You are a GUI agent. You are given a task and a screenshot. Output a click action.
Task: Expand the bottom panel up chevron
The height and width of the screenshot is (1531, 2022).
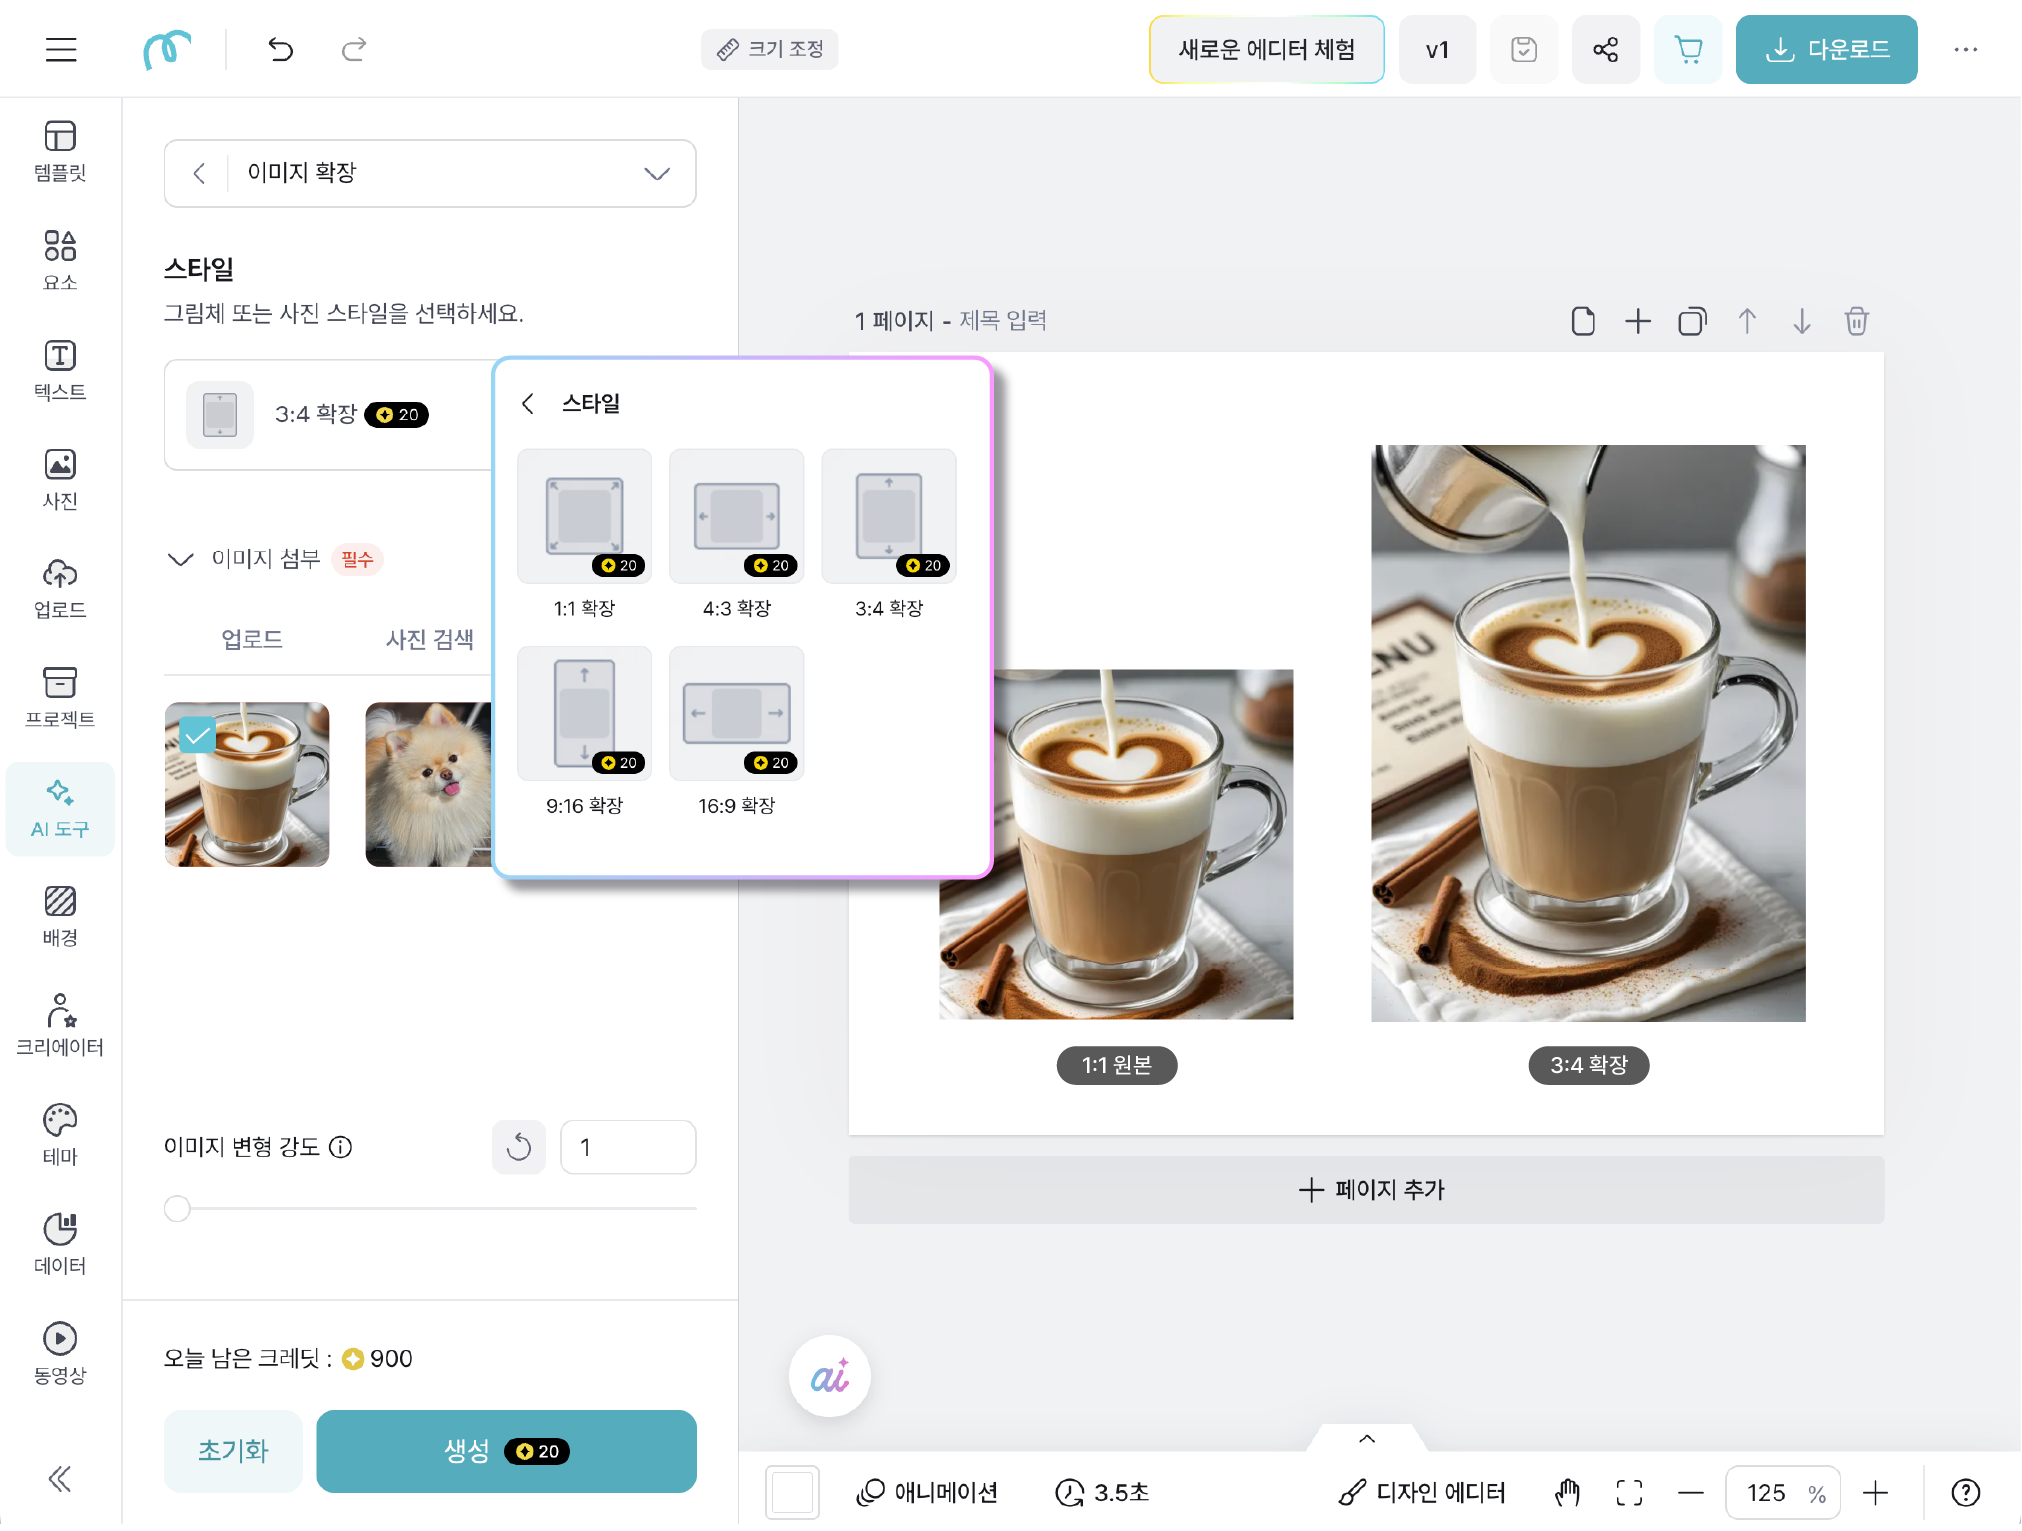tap(1367, 1439)
